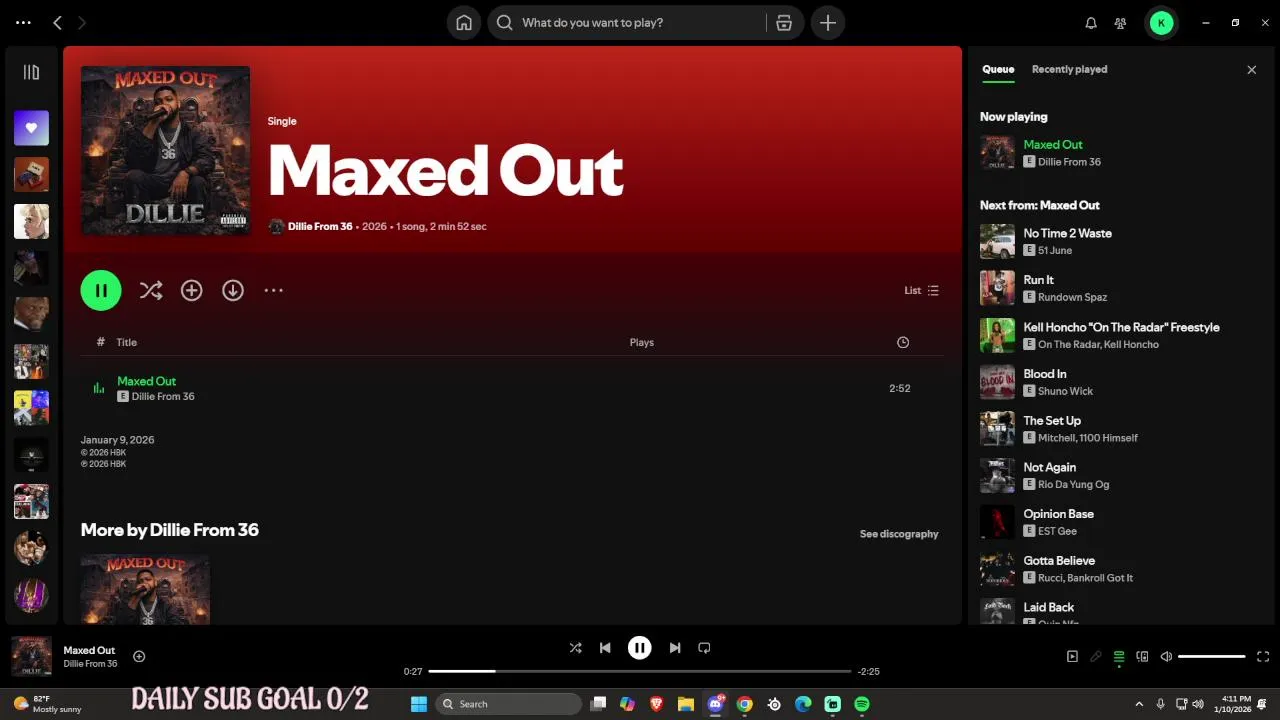Seek on the song progress bar
The height and width of the screenshot is (720, 1280).
point(639,671)
